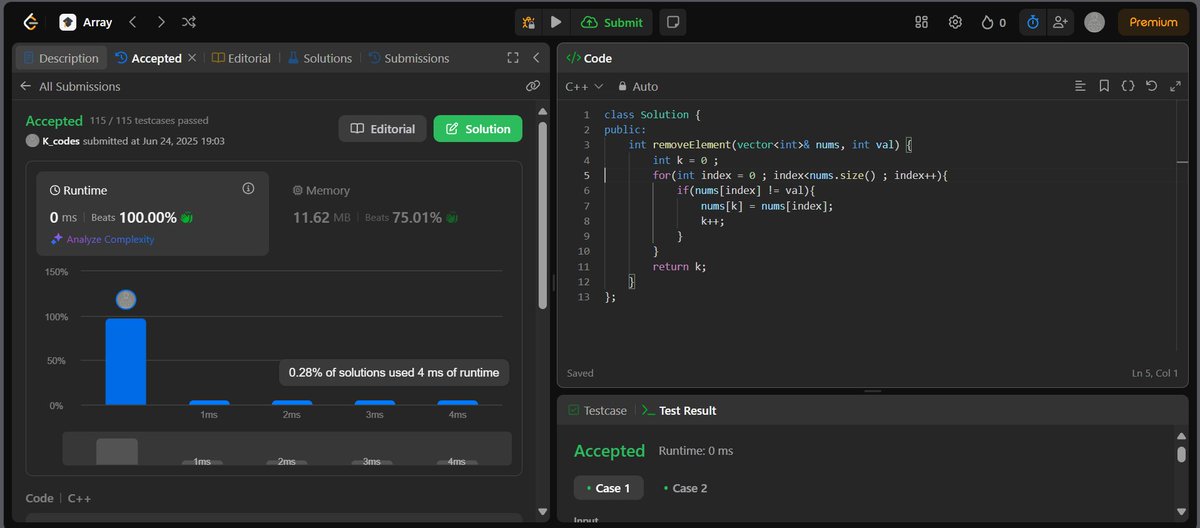Go back to All Submissions

[x=70, y=86]
